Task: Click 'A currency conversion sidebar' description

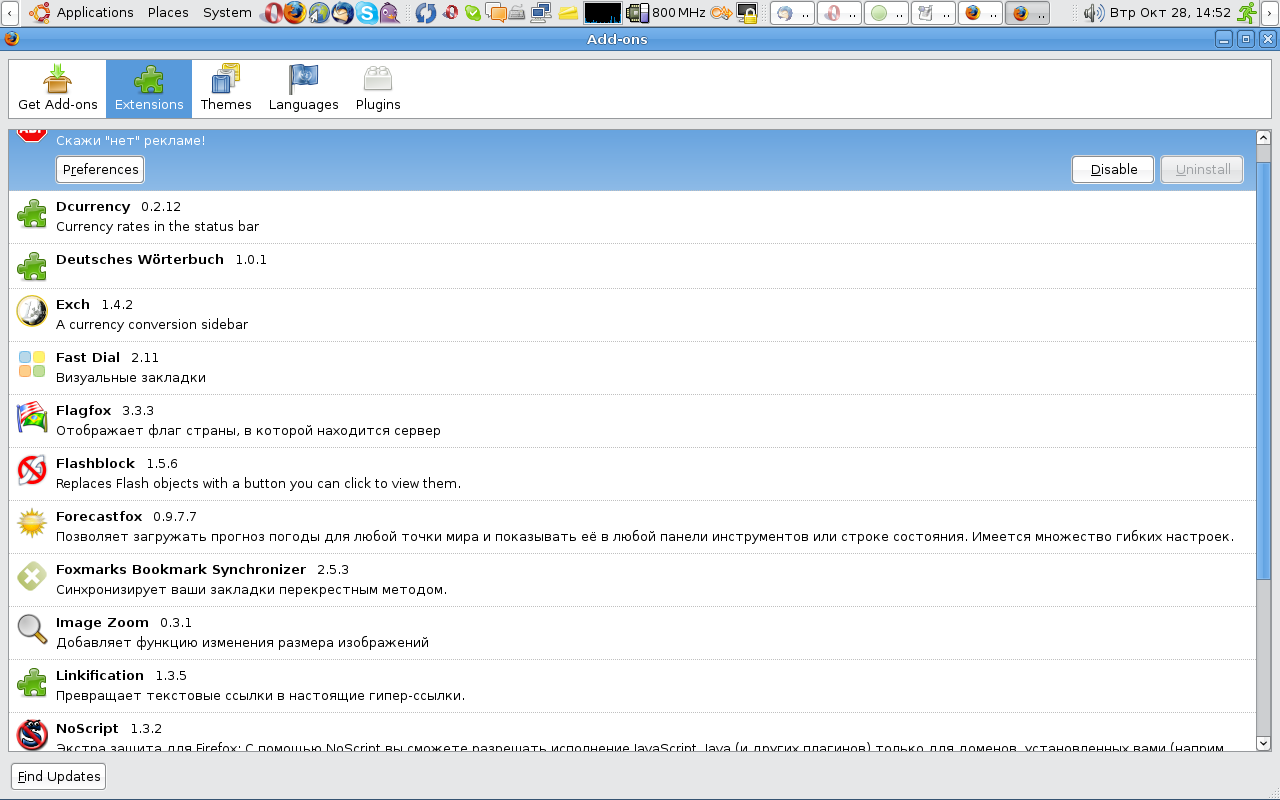Action: click(x=152, y=325)
